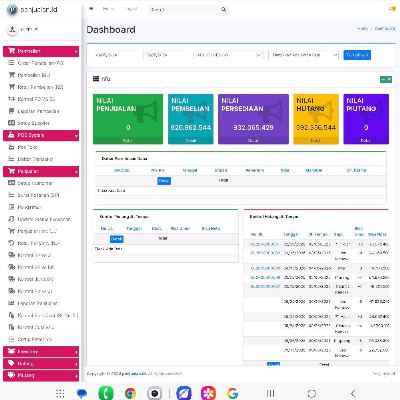400x400 pixels.
Task: Open Surat Pesanan list icon
Action: tap(11, 195)
